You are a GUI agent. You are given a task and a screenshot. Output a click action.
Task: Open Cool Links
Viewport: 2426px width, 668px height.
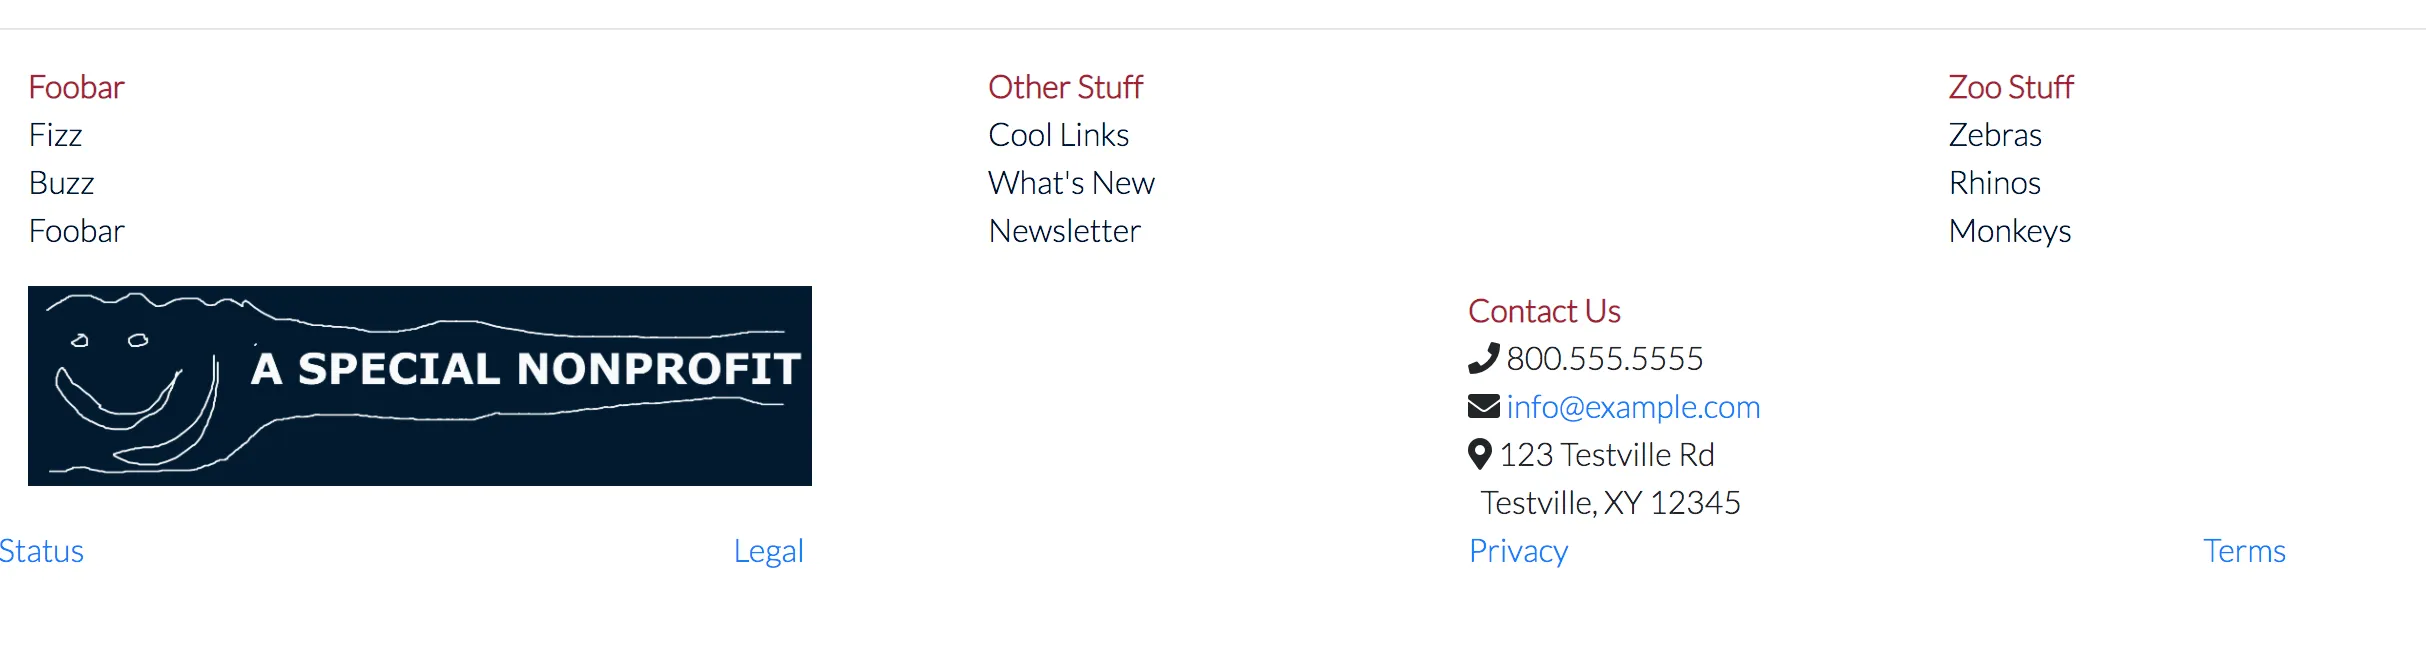click(x=1059, y=135)
